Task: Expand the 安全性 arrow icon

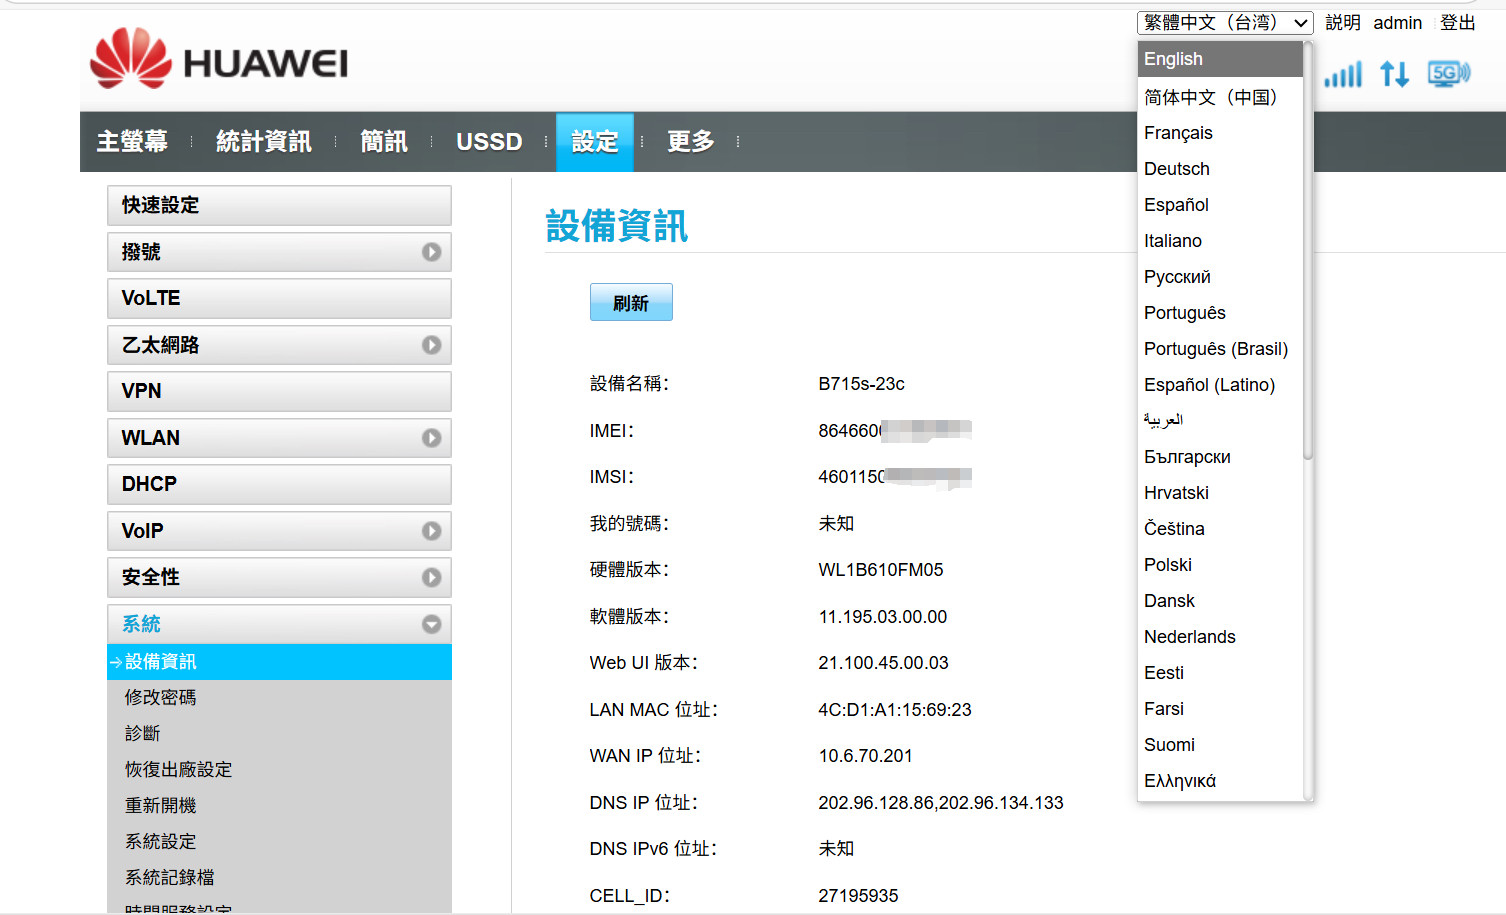Action: tap(431, 577)
